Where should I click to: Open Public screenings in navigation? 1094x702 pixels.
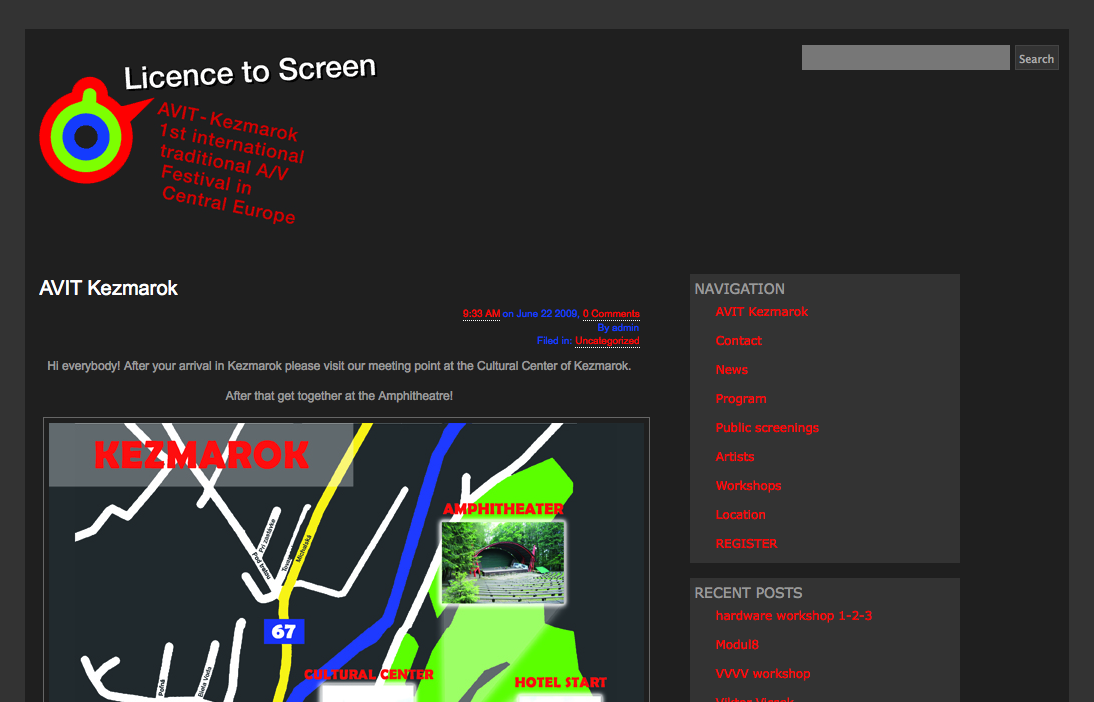[x=767, y=428]
